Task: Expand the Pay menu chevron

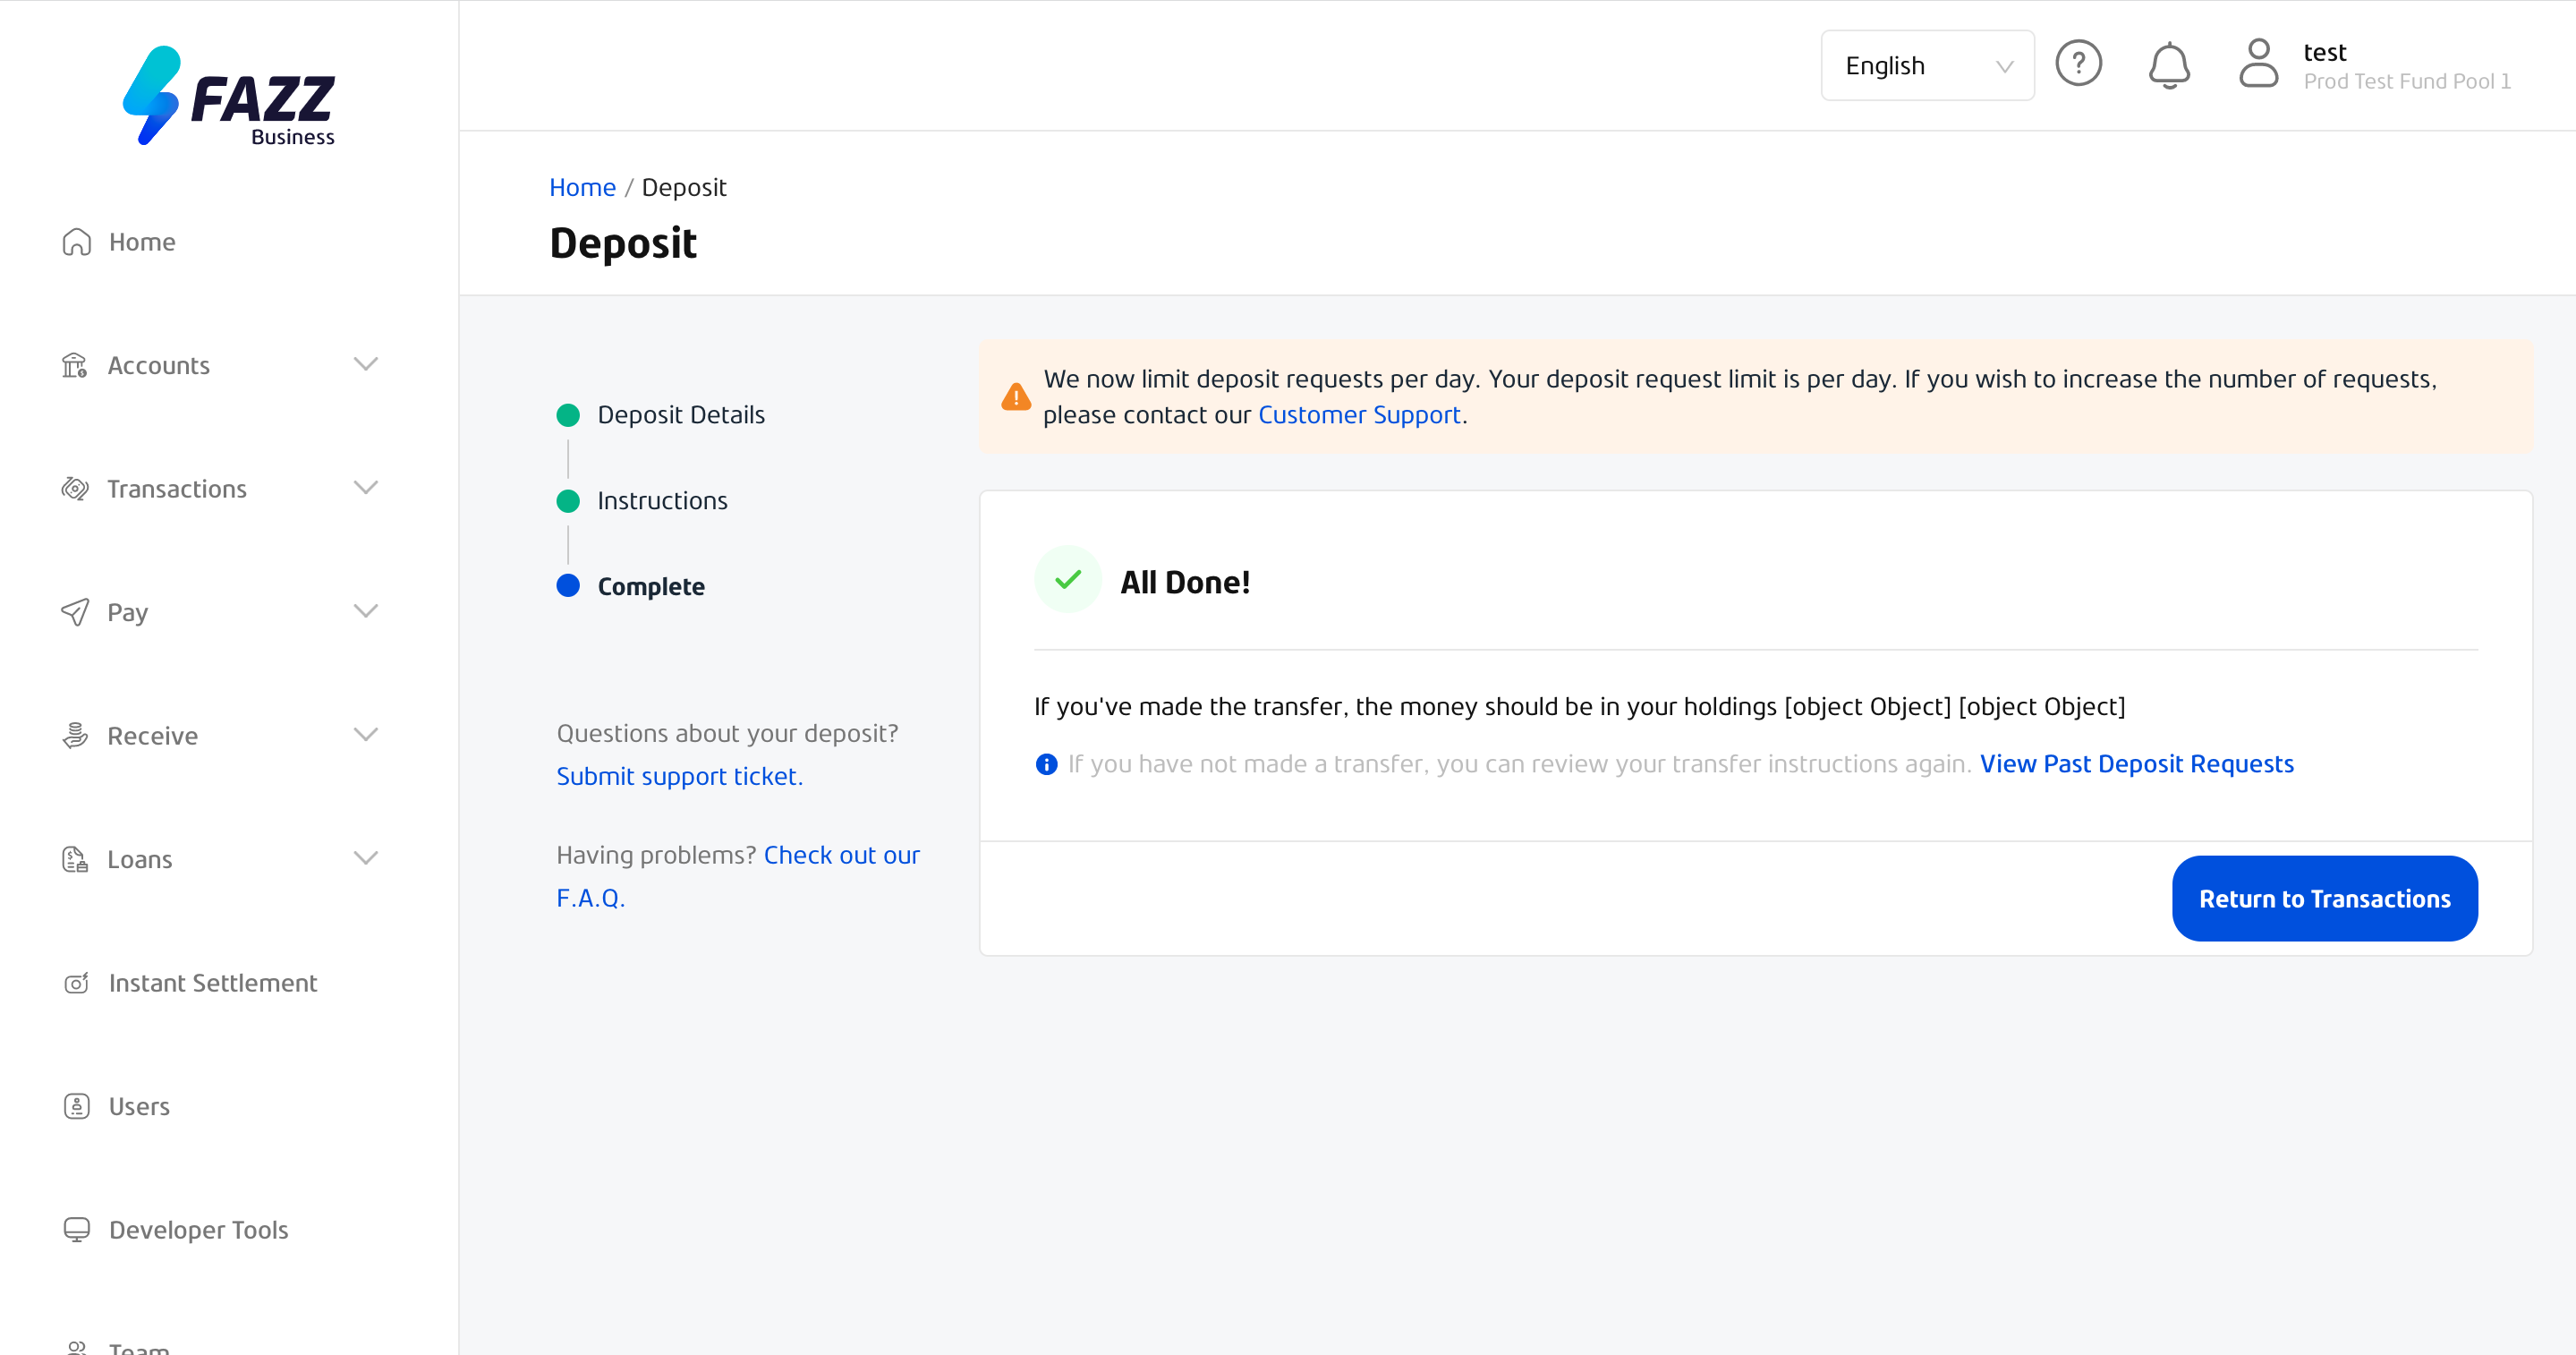Action: [x=366, y=611]
